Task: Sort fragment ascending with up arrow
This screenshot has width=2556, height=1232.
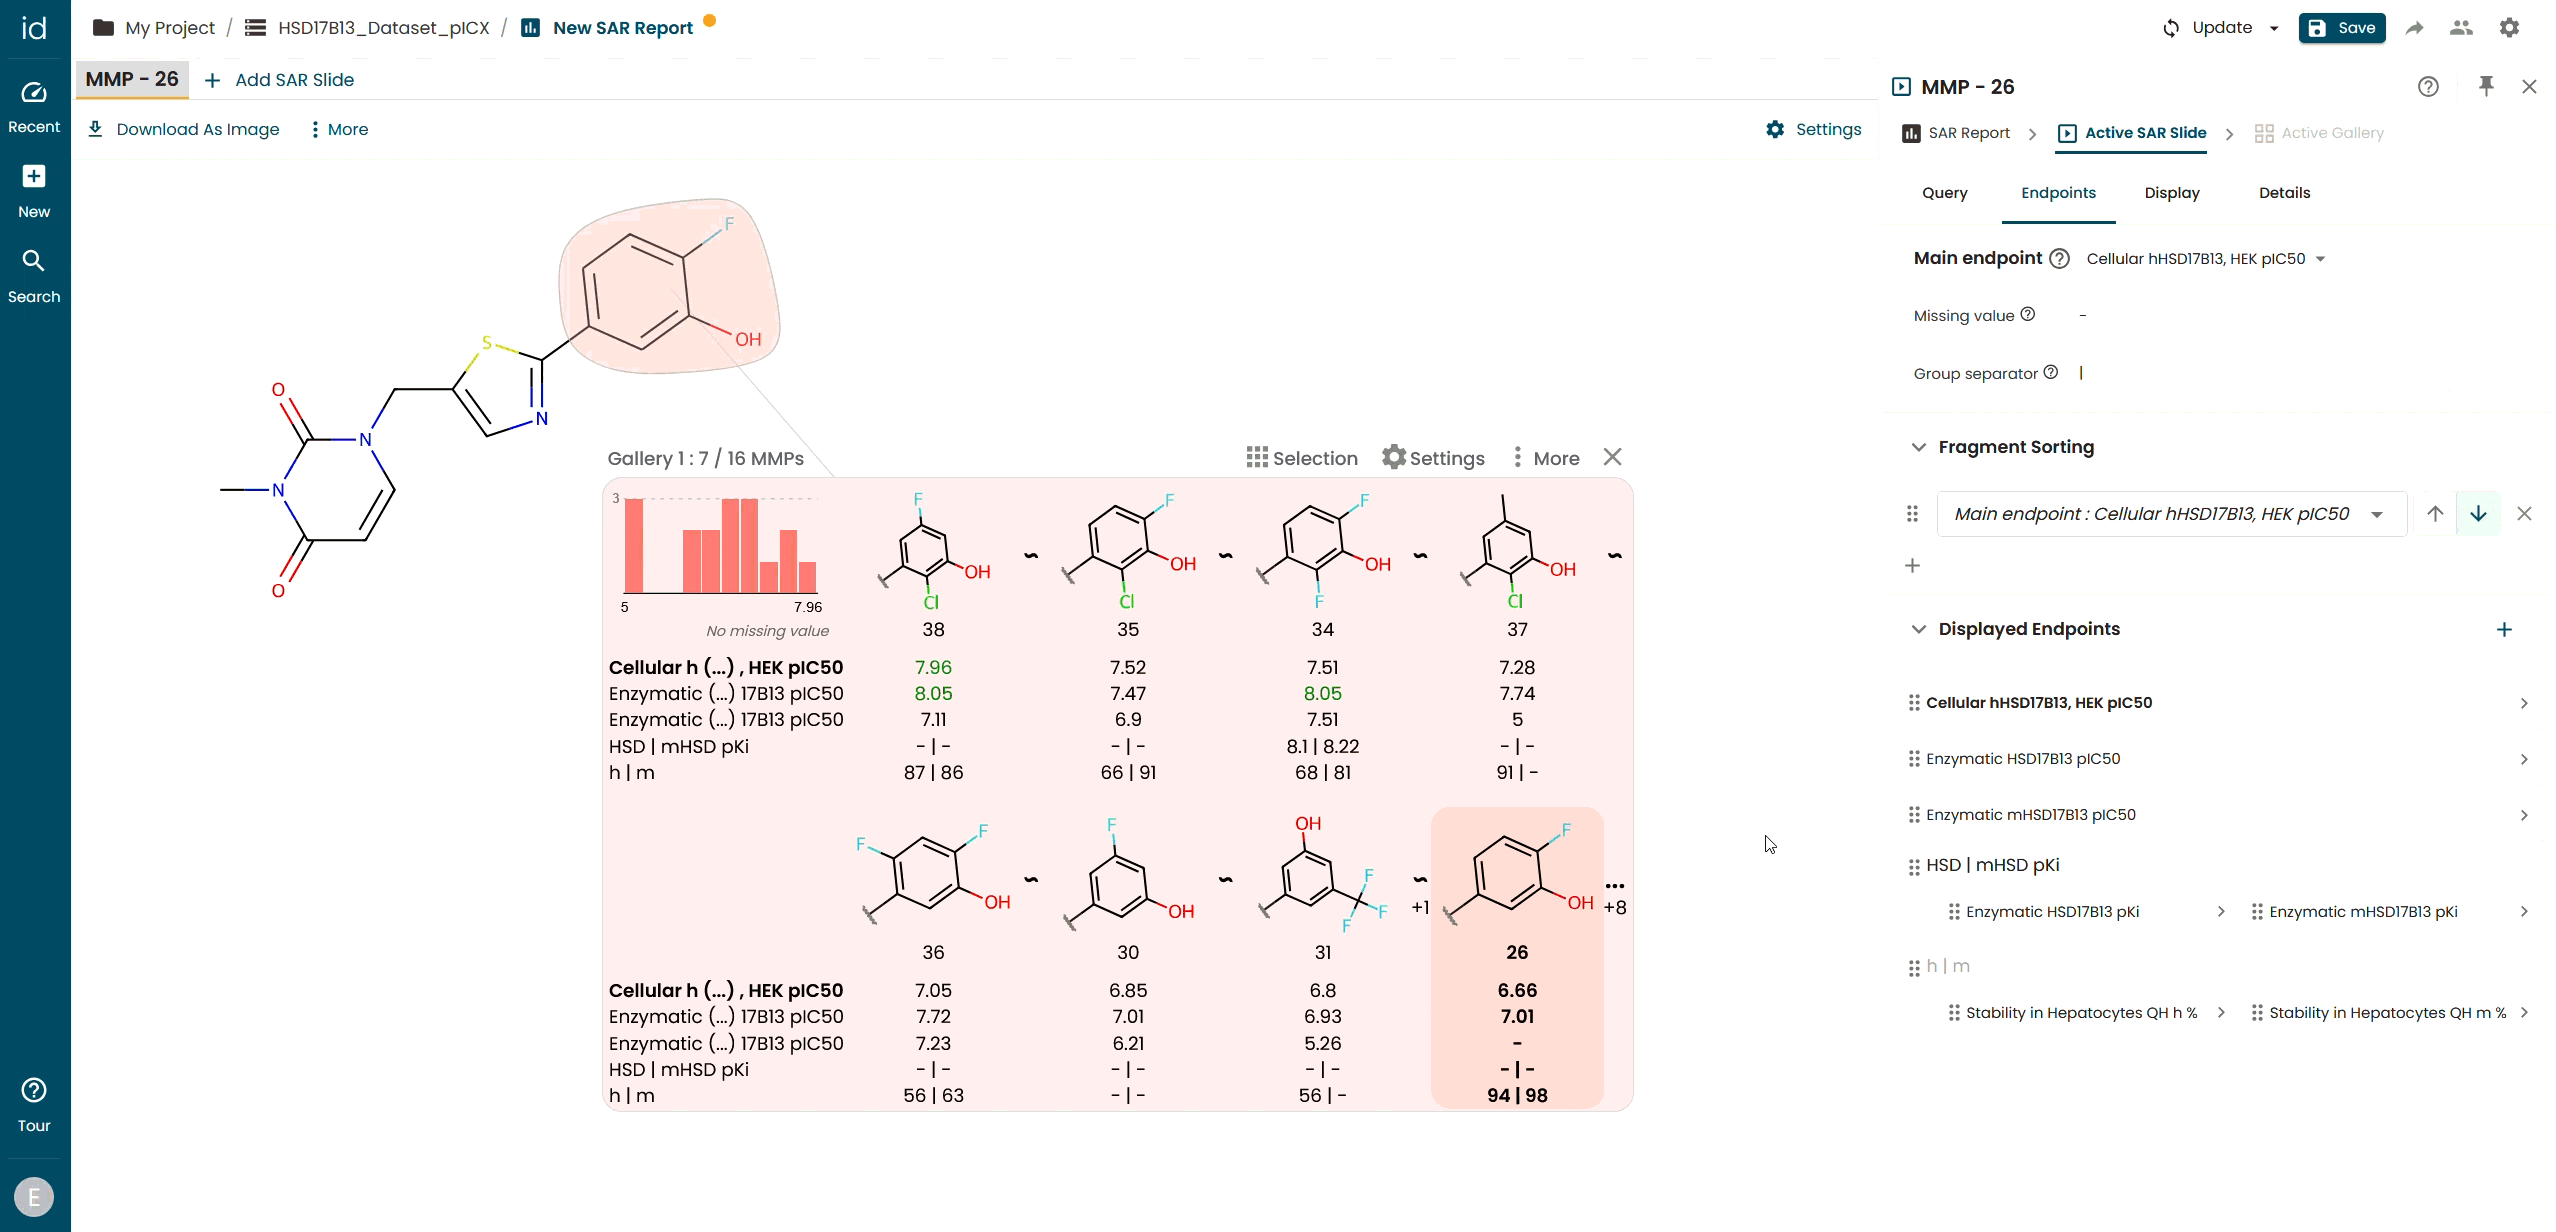Action: coord(2435,514)
